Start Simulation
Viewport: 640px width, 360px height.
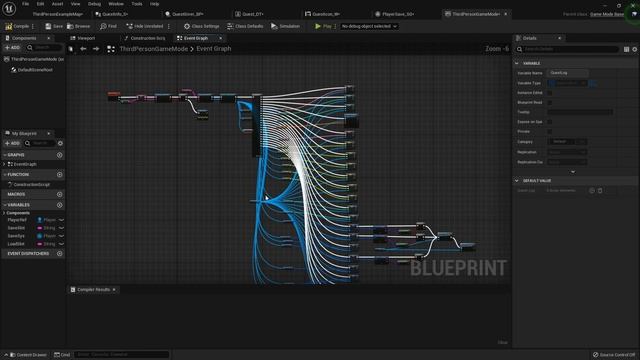click(285, 26)
